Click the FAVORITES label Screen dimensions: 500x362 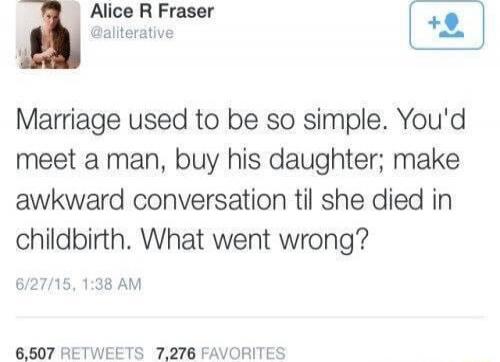click(x=243, y=353)
